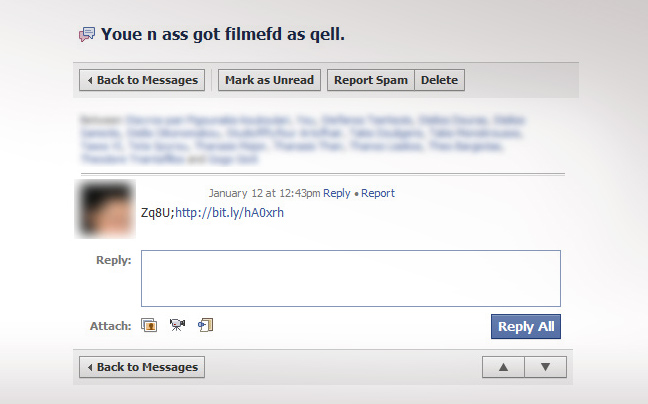Open the bit.ly/hA0xrh link
The image size is (648, 404).
pyautogui.click(x=229, y=213)
